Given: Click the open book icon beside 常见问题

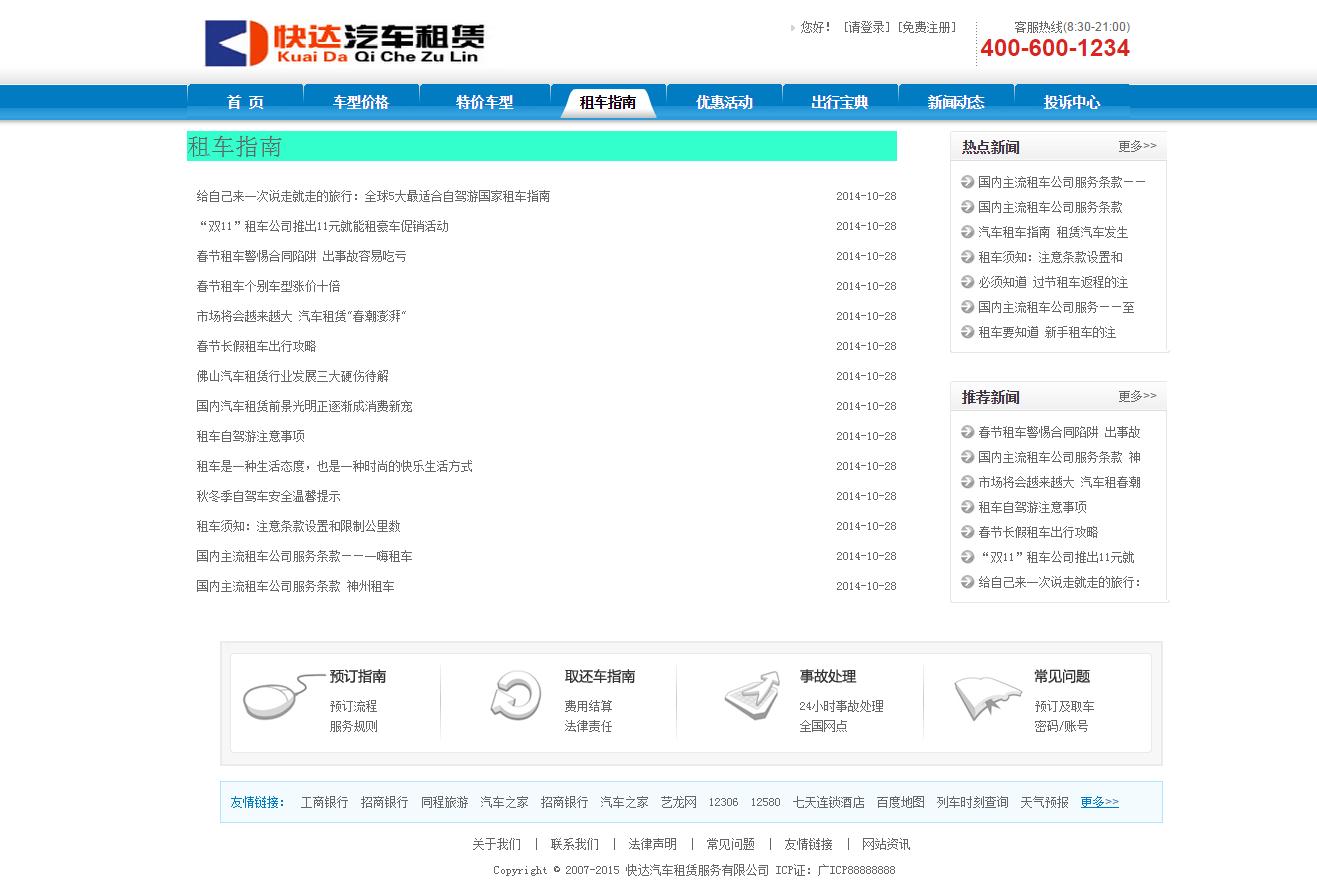Looking at the screenshot, I should [x=986, y=697].
